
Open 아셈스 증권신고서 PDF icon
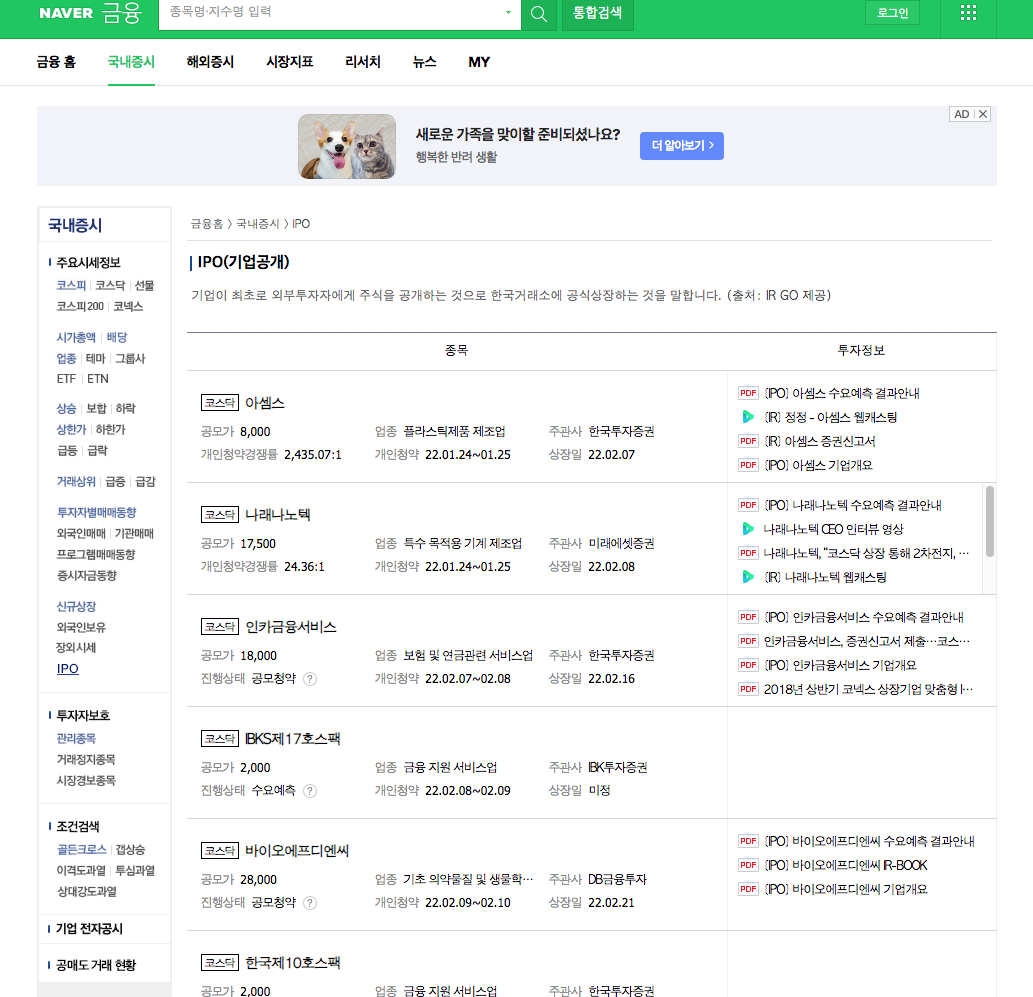click(748, 441)
